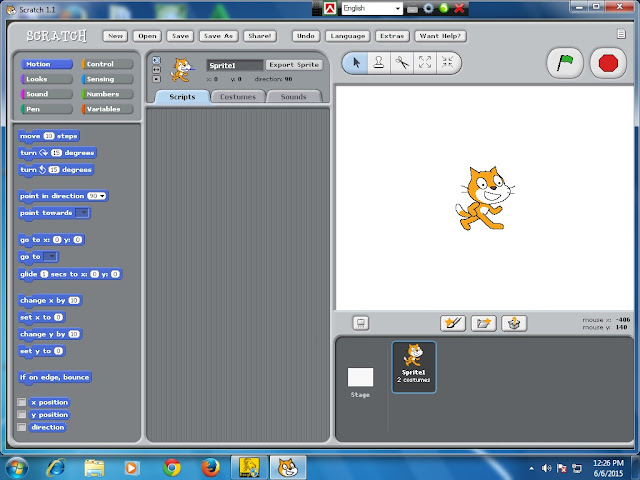Open the project notes icon
The image size is (640, 480).
[621, 34]
